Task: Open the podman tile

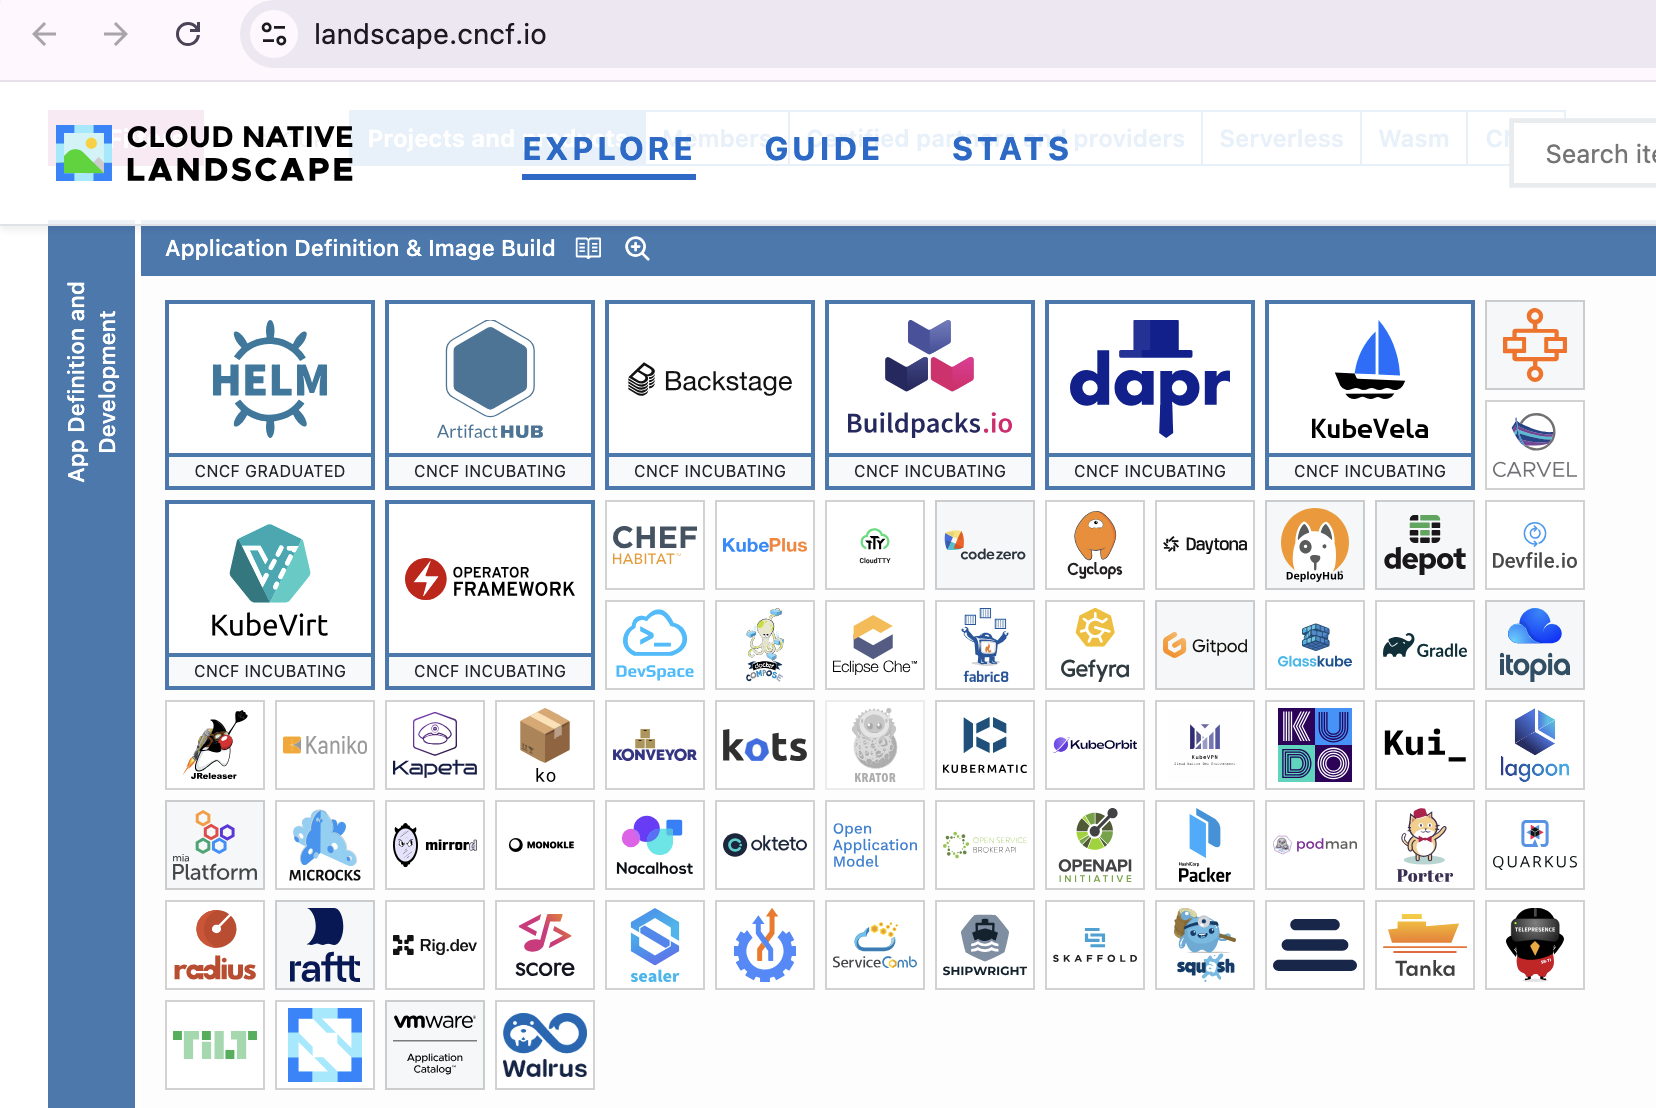Action: point(1315,845)
